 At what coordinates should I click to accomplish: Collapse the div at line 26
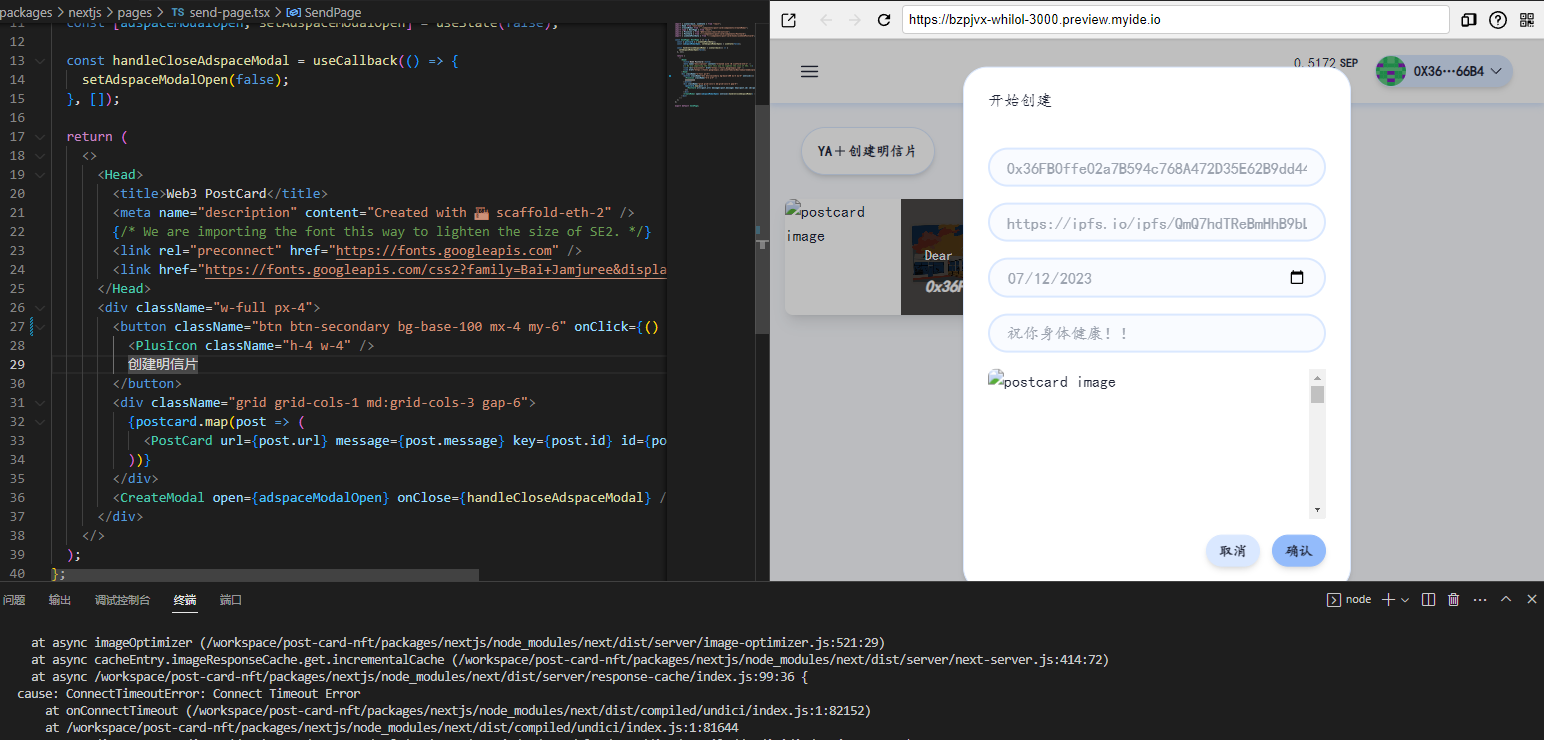pyautogui.click(x=40, y=308)
